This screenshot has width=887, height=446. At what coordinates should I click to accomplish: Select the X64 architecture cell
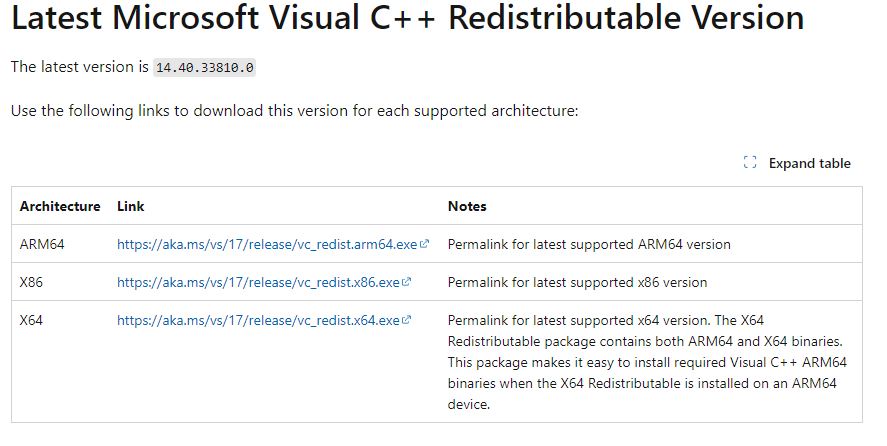click(31, 320)
